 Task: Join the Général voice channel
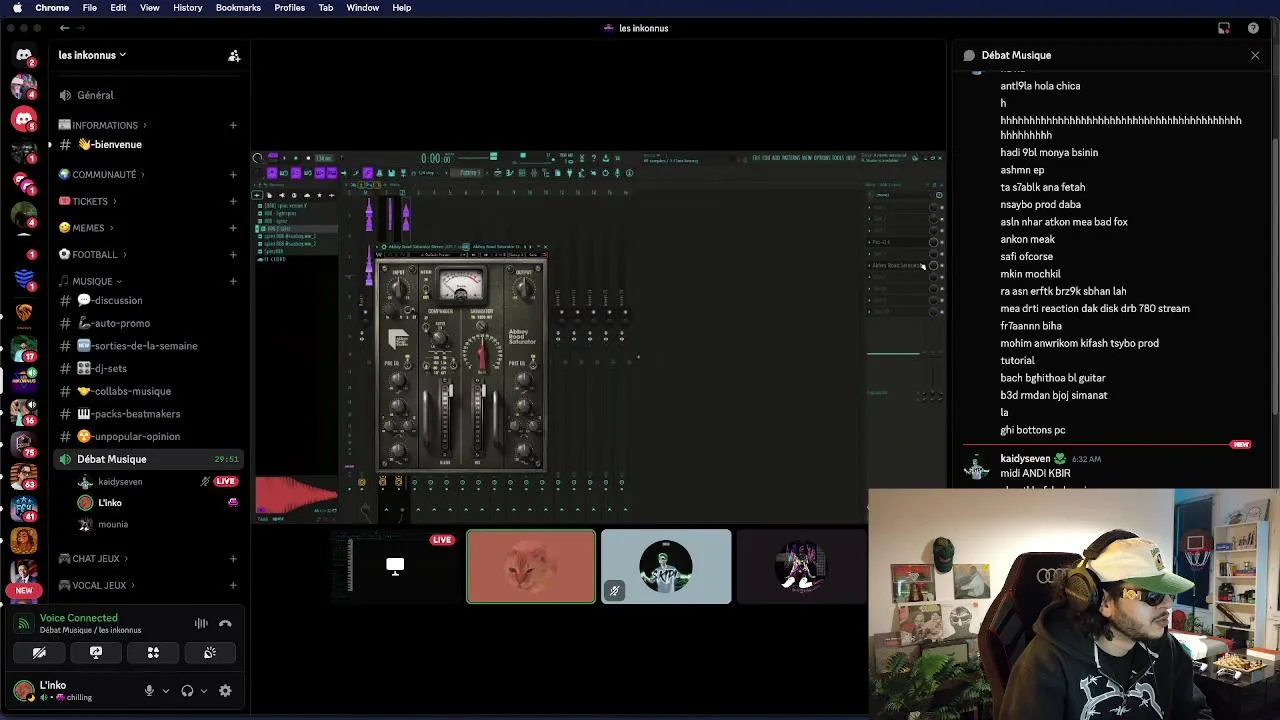point(147,95)
